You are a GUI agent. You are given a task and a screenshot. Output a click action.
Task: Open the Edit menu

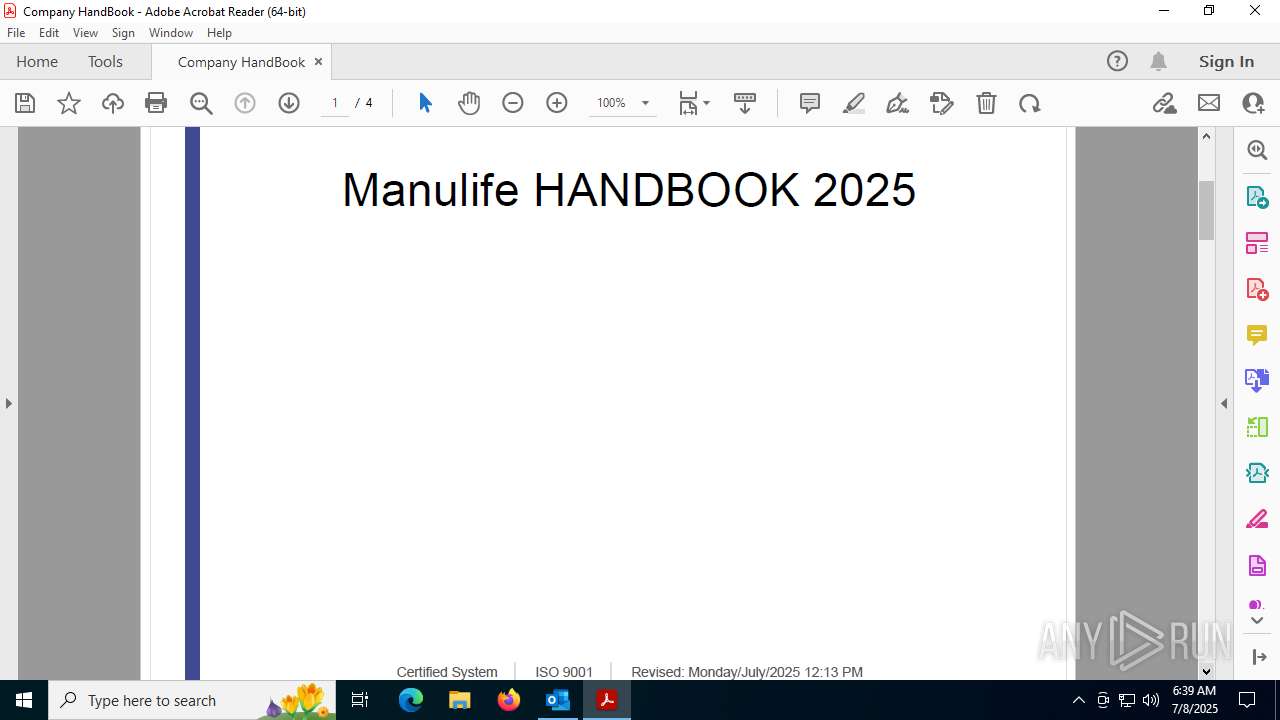pos(49,32)
